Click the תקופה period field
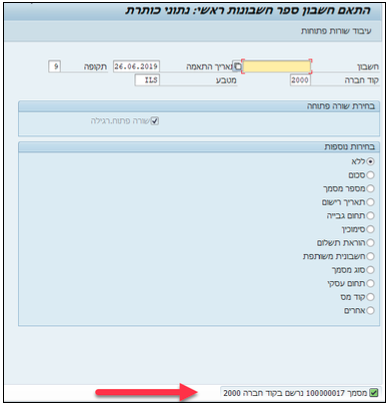Screen dimensions: 388x406 coord(55,66)
